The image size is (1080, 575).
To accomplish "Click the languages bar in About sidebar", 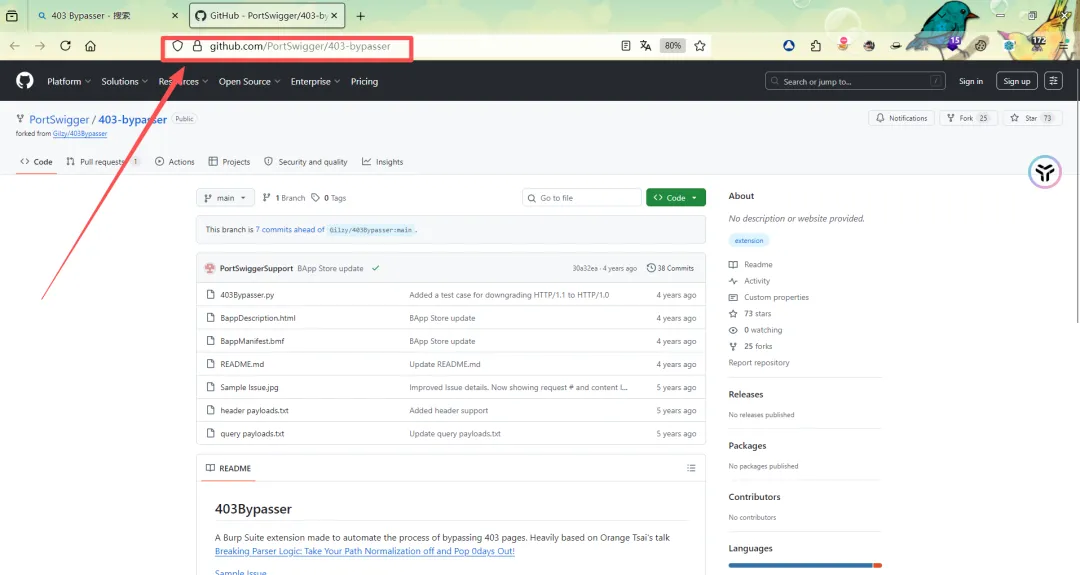I will [805, 565].
